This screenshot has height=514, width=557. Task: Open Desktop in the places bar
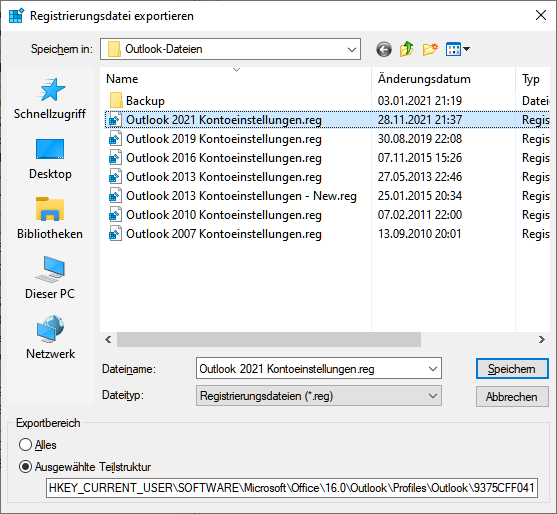tap(50, 159)
